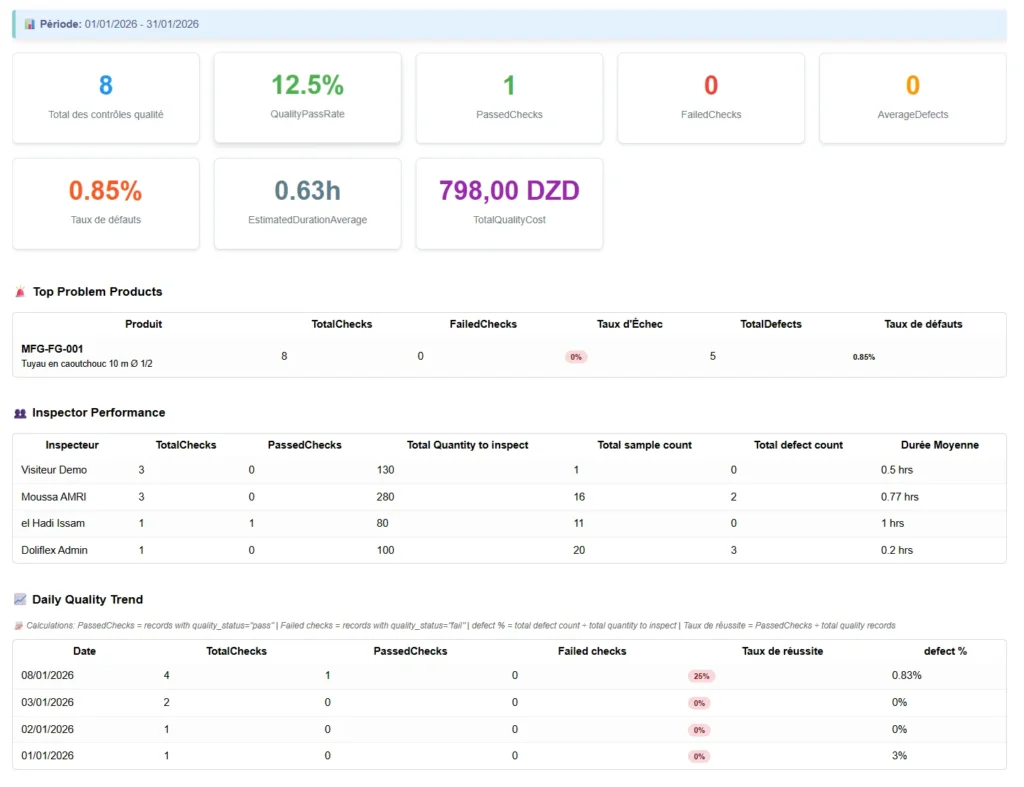Sort by Total Quantity to inspect header

tap(467, 445)
